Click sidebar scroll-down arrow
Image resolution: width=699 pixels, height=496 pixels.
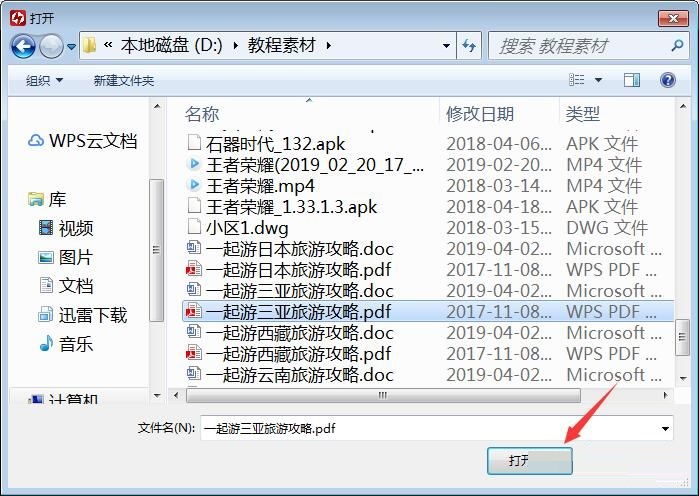coord(156,395)
